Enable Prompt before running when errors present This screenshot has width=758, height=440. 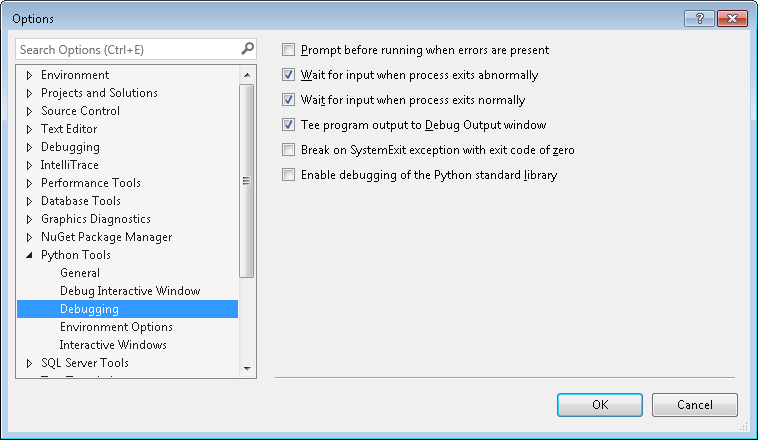[289, 49]
